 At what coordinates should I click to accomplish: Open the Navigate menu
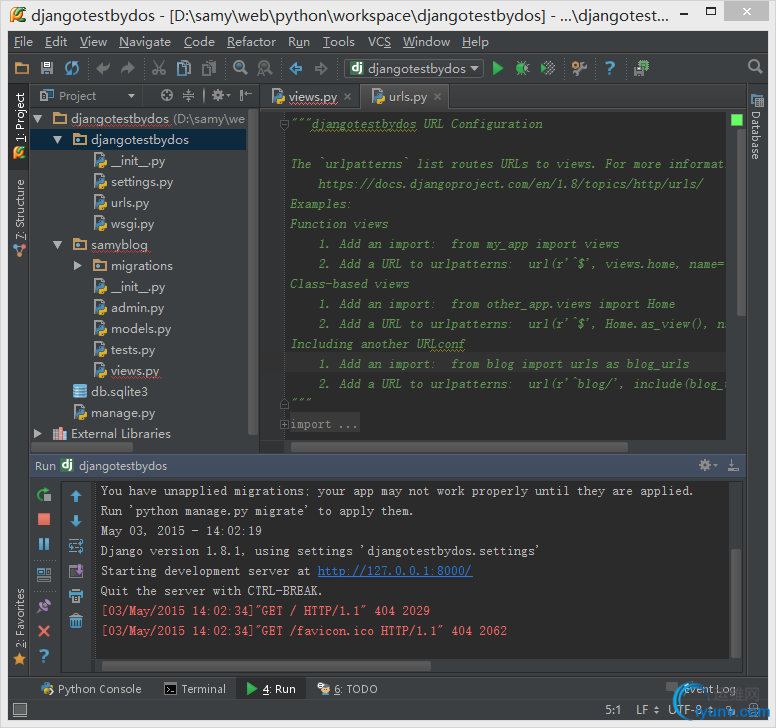click(145, 42)
